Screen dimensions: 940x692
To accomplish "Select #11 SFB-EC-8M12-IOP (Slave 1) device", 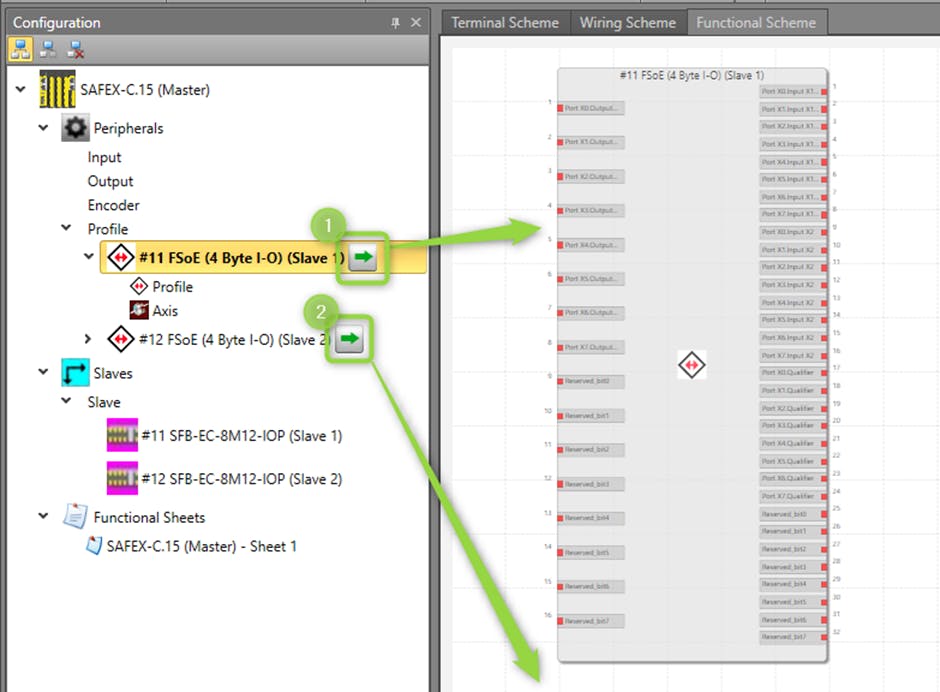I will 240,436.
